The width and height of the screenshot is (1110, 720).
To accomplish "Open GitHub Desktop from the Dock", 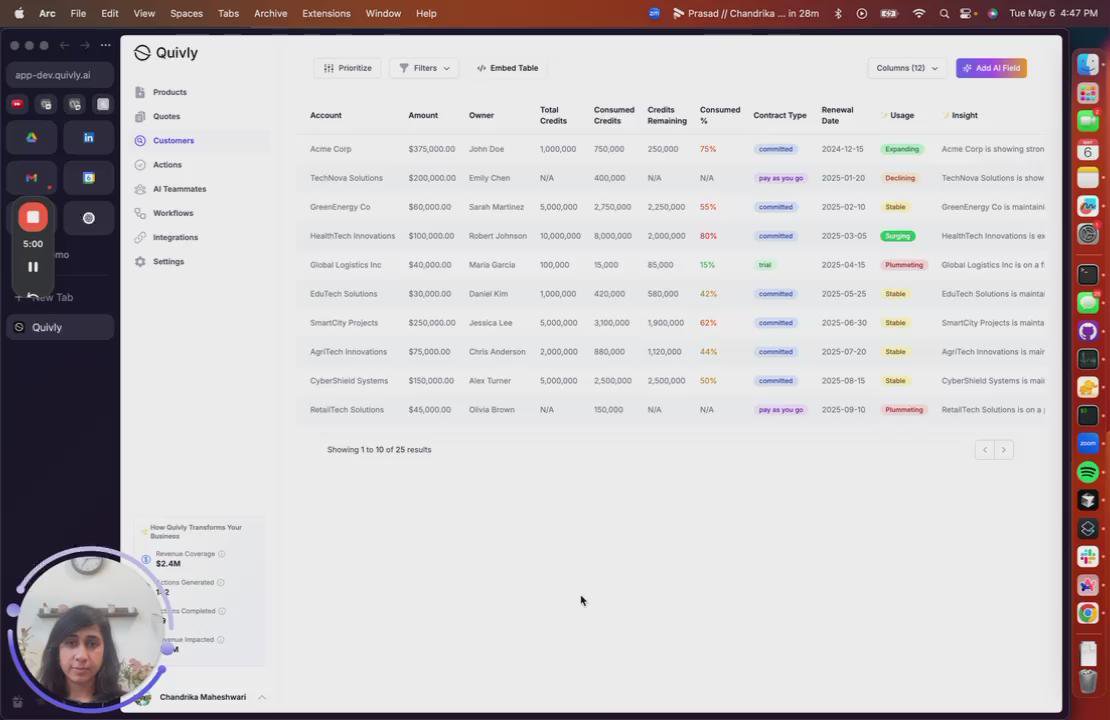I will [x=1088, y=331].
